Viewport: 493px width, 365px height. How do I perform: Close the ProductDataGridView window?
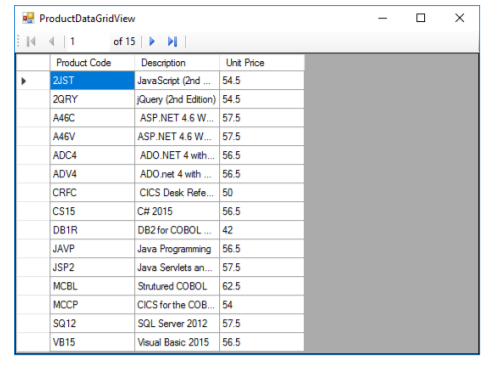tap(460, 18)
